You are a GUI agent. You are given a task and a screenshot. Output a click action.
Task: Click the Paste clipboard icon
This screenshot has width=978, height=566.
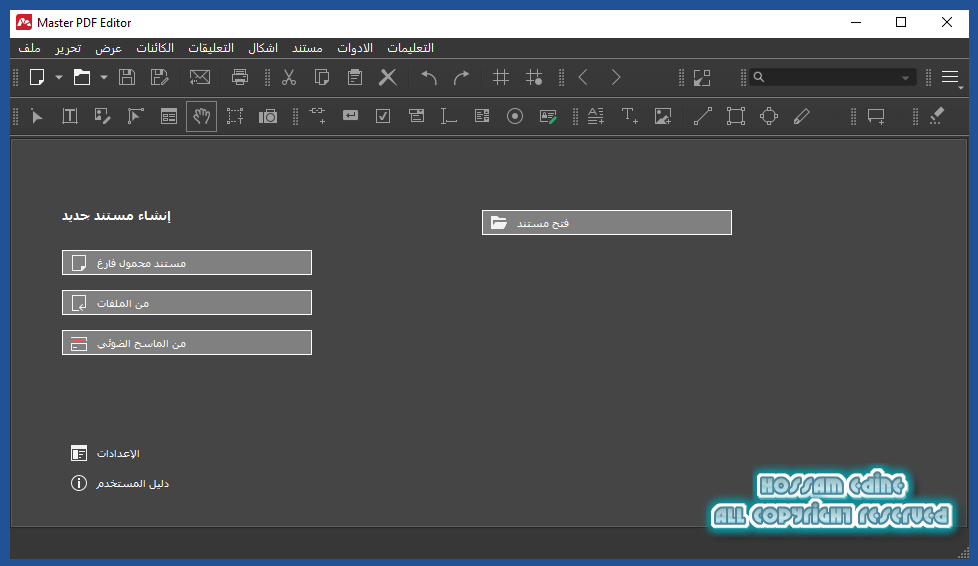[x=355, y=77]
